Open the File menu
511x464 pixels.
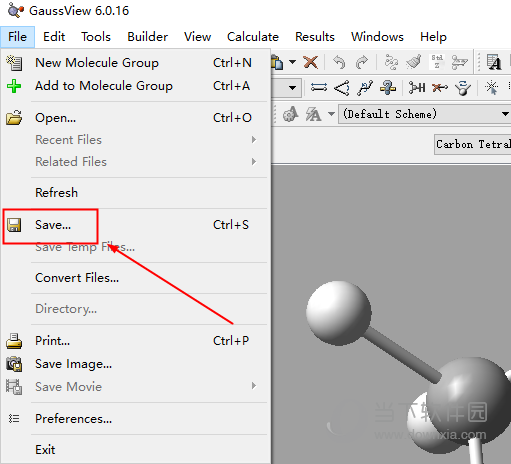17,37
